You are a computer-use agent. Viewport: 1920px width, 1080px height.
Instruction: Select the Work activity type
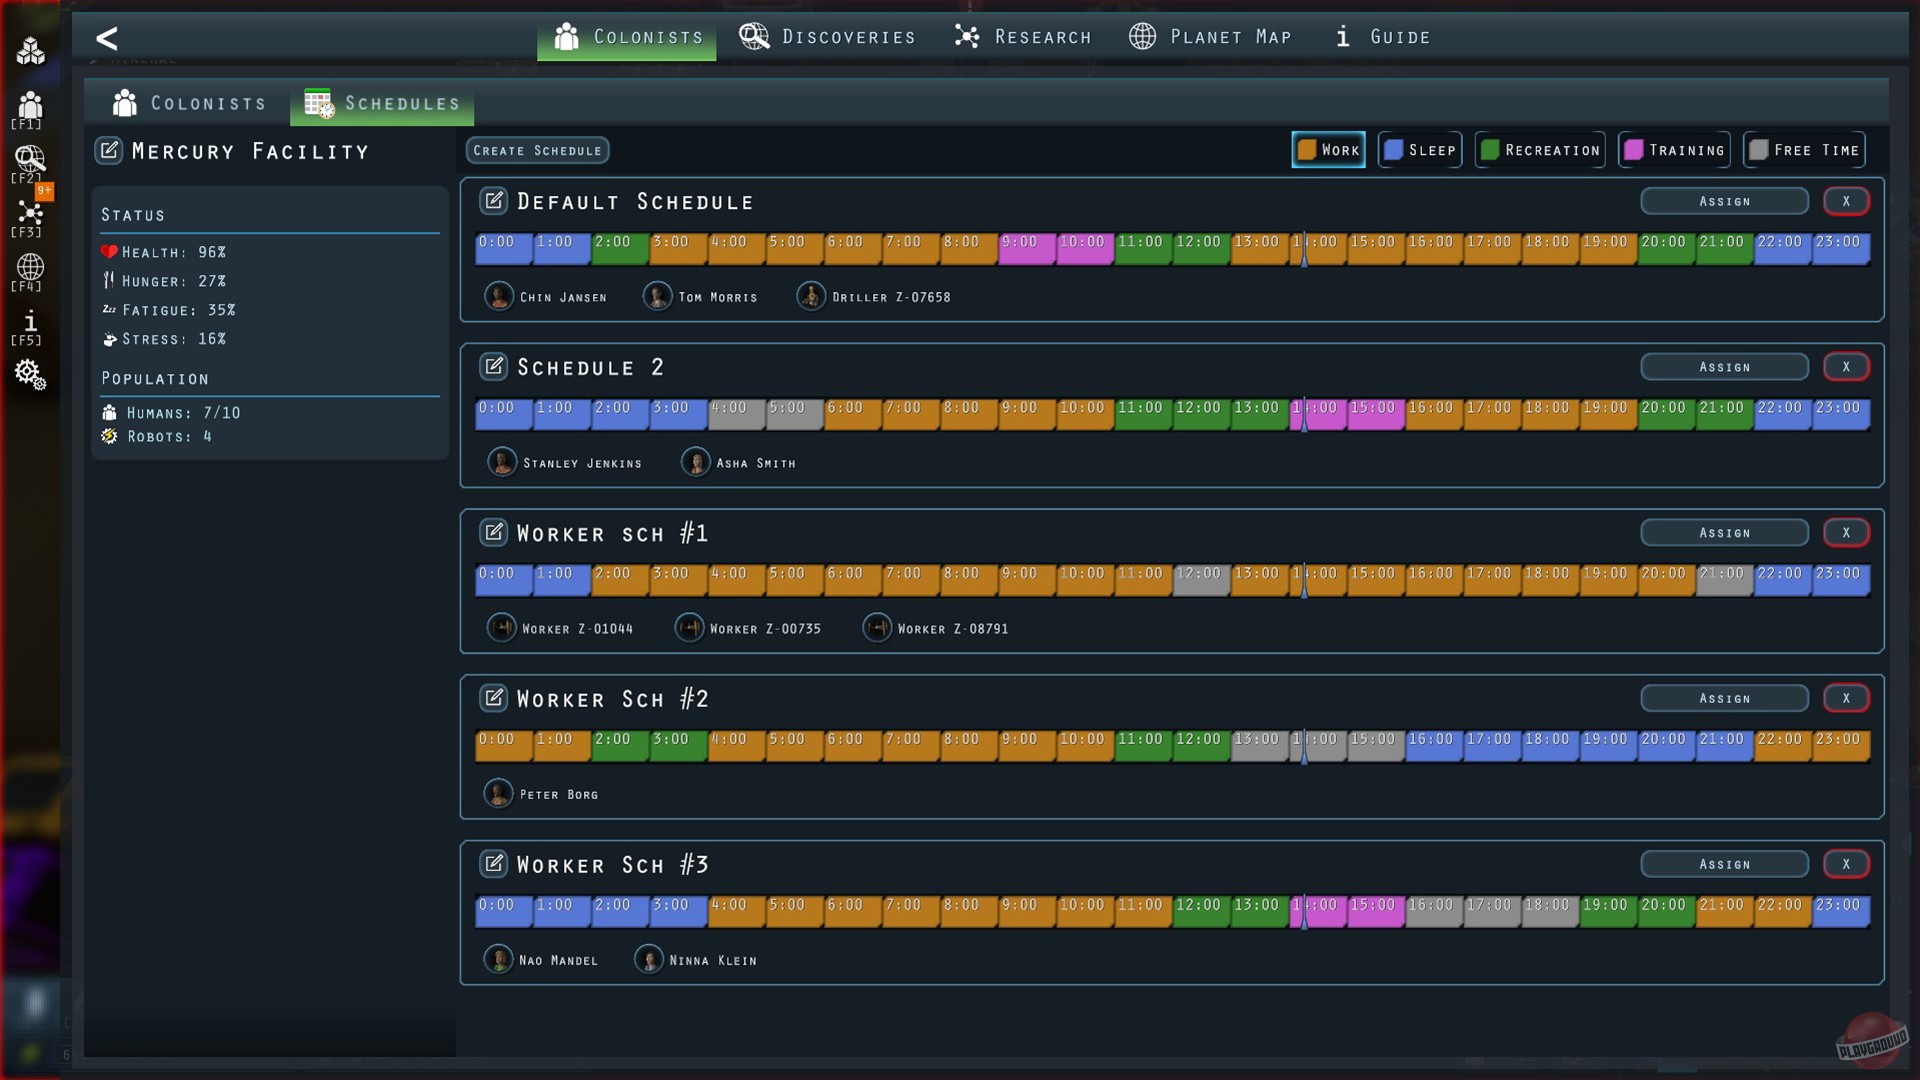coord(1328,150)
